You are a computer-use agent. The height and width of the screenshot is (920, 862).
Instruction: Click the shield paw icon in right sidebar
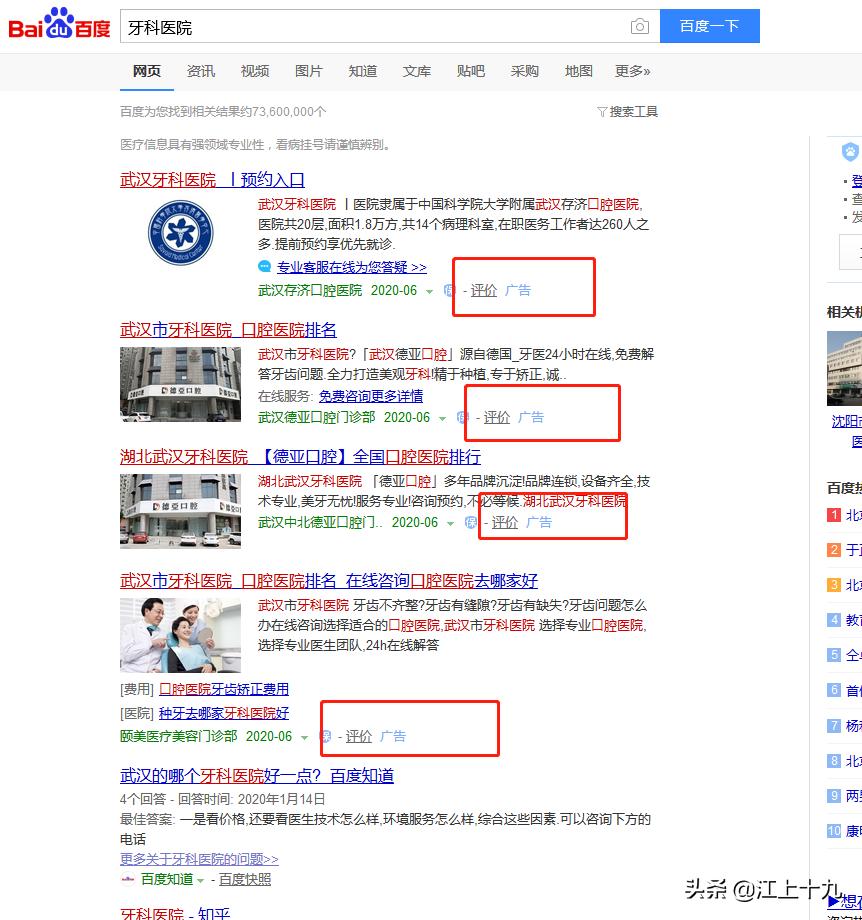[x=850, y=152]
